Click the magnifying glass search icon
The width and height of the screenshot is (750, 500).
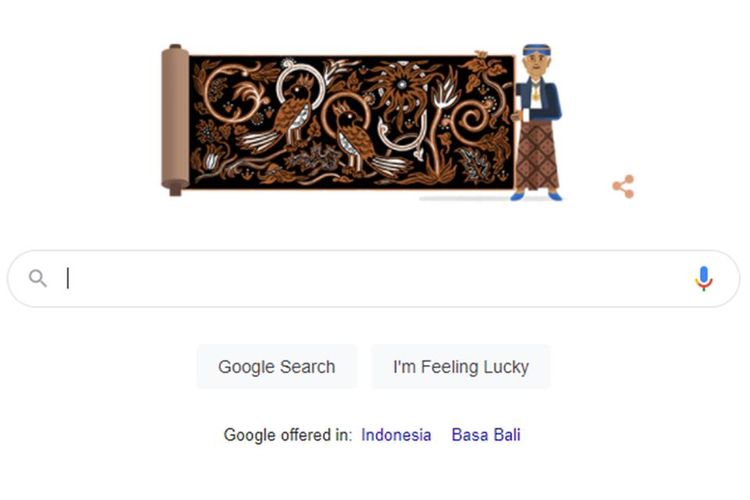pyautogui.click(x=38, y=278)
